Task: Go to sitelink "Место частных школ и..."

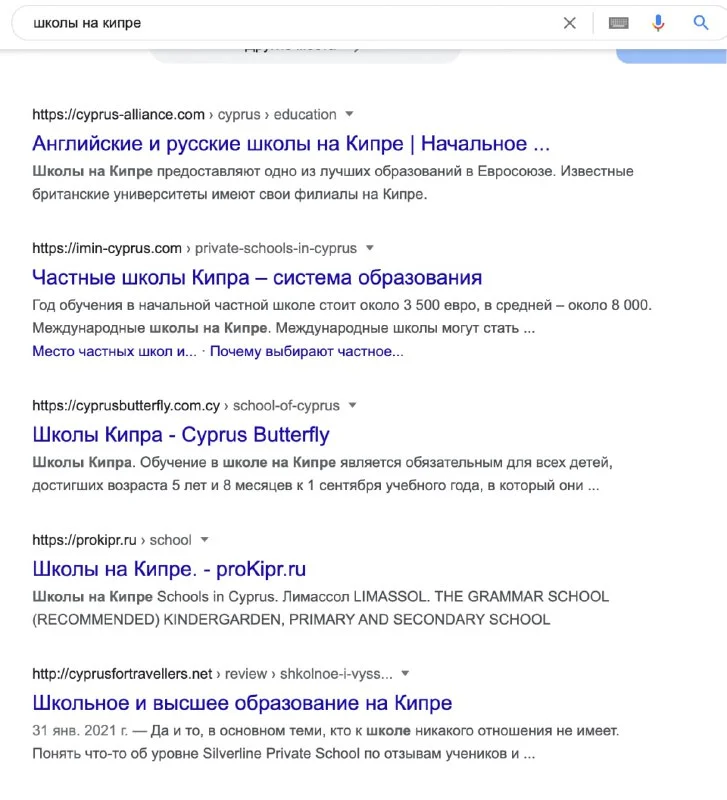Action: pyautogui.click(x=114, y=351)
